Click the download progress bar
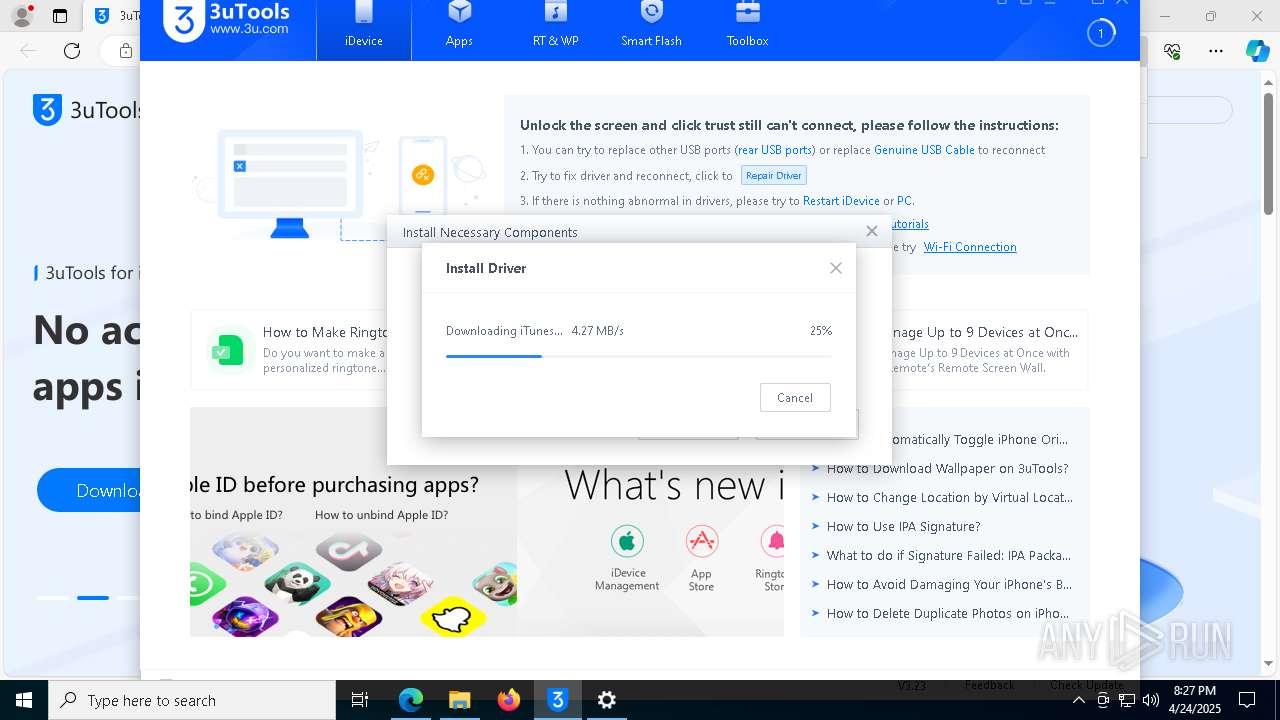This screenshot has width=1280, height=720. [x=638, y=356]
